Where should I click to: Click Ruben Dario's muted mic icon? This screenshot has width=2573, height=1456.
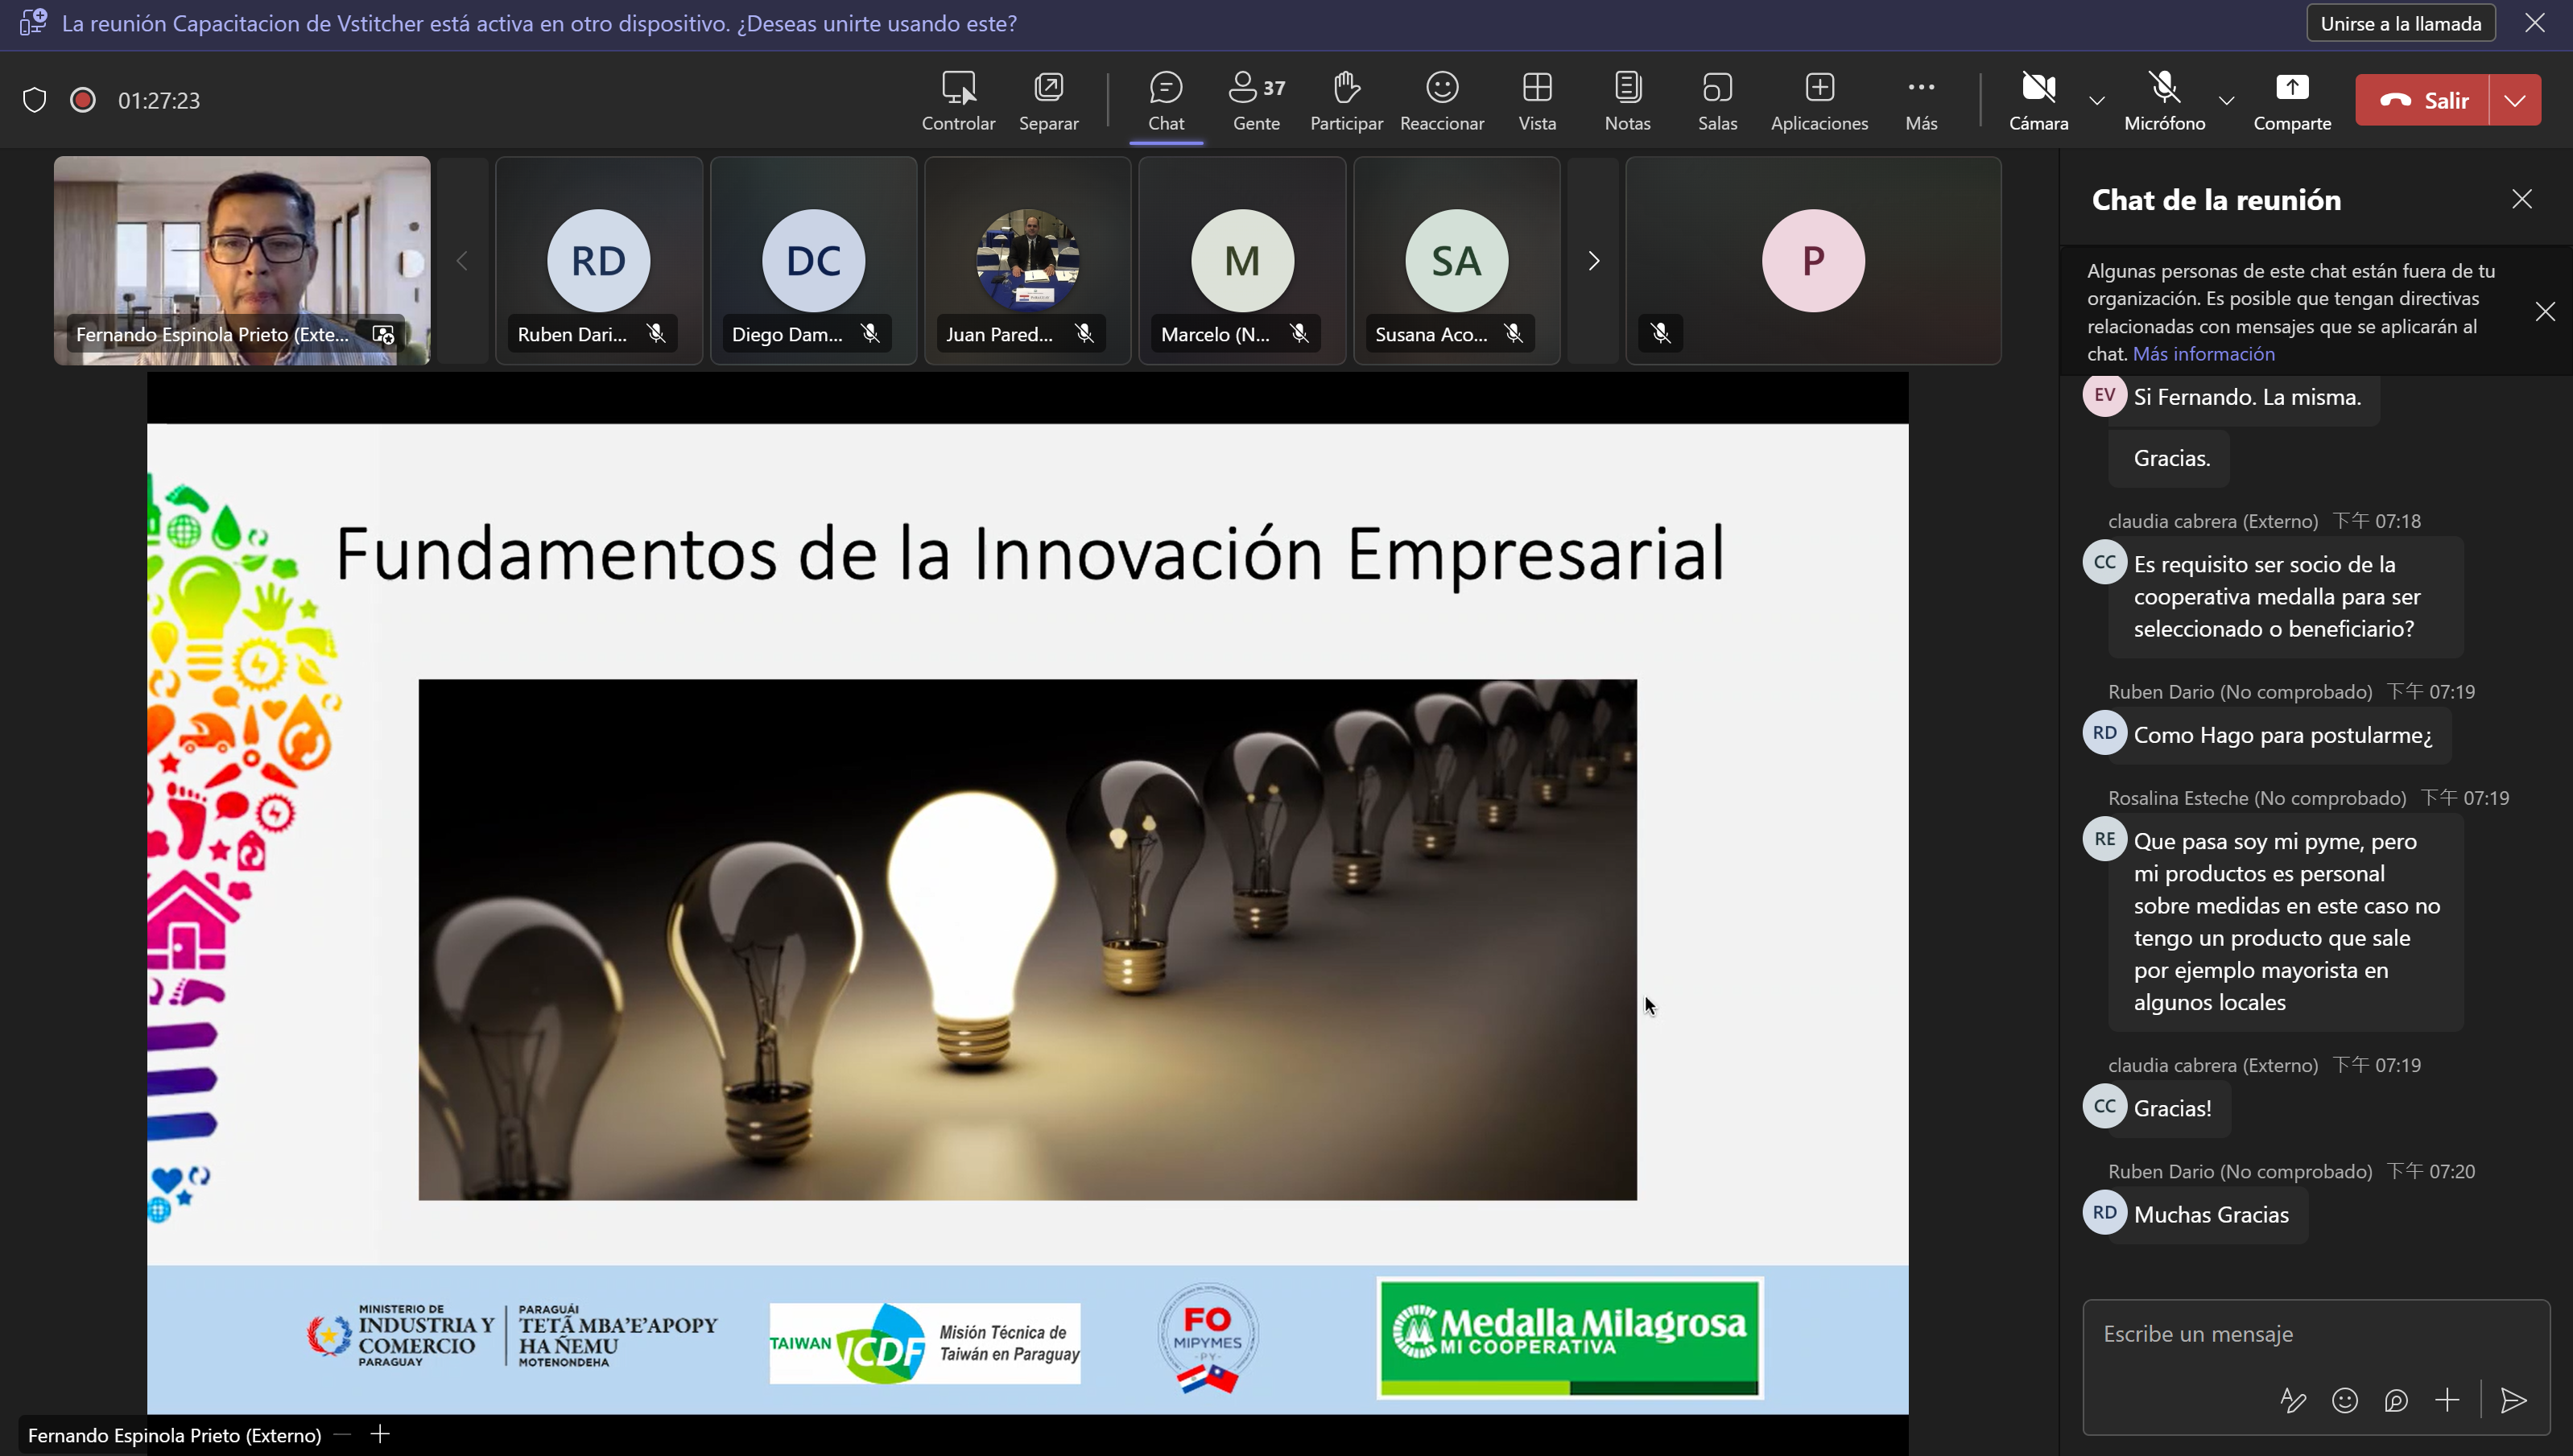(656, 334)
